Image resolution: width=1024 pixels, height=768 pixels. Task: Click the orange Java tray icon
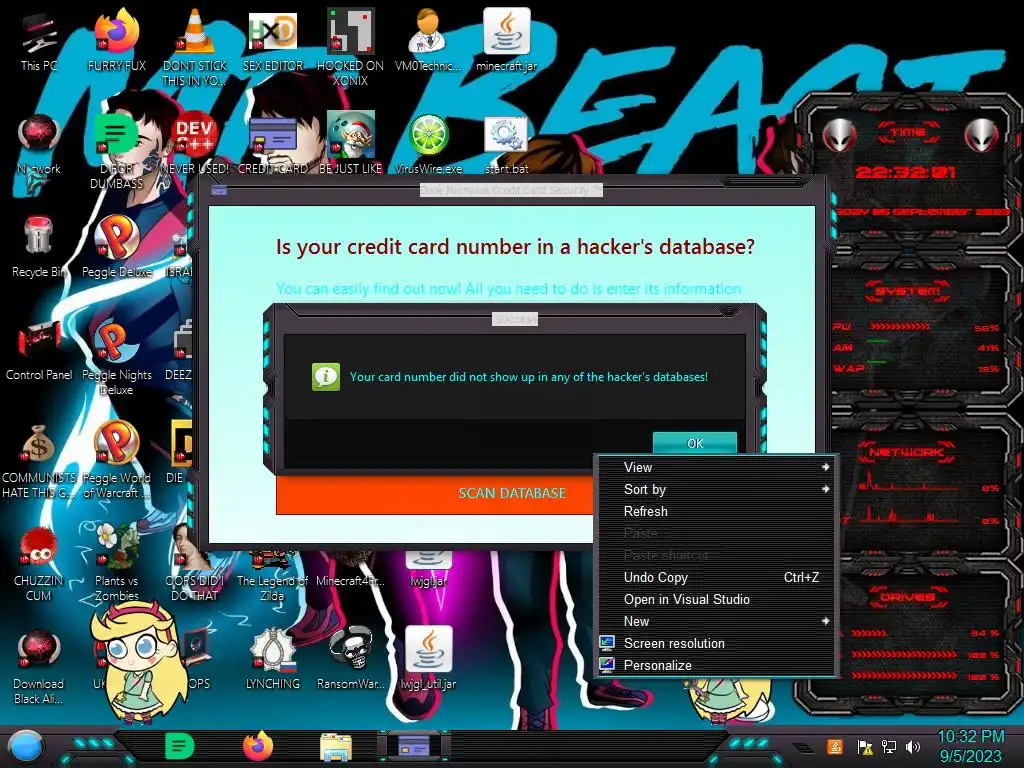835,746
